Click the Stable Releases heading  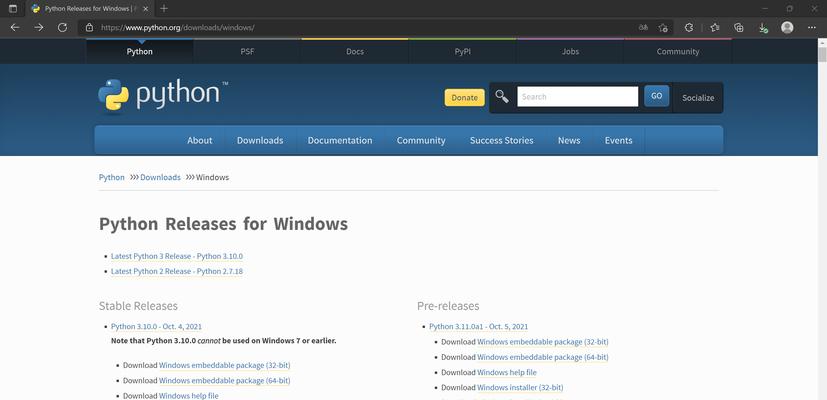pyautogui.click(x=138, y=306)
